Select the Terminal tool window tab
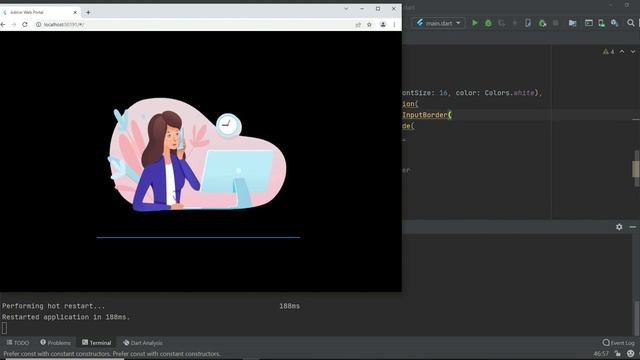Image resolution: width=640 pixels, height=360 pixels. pyautogui.click(x=96, y=343)
